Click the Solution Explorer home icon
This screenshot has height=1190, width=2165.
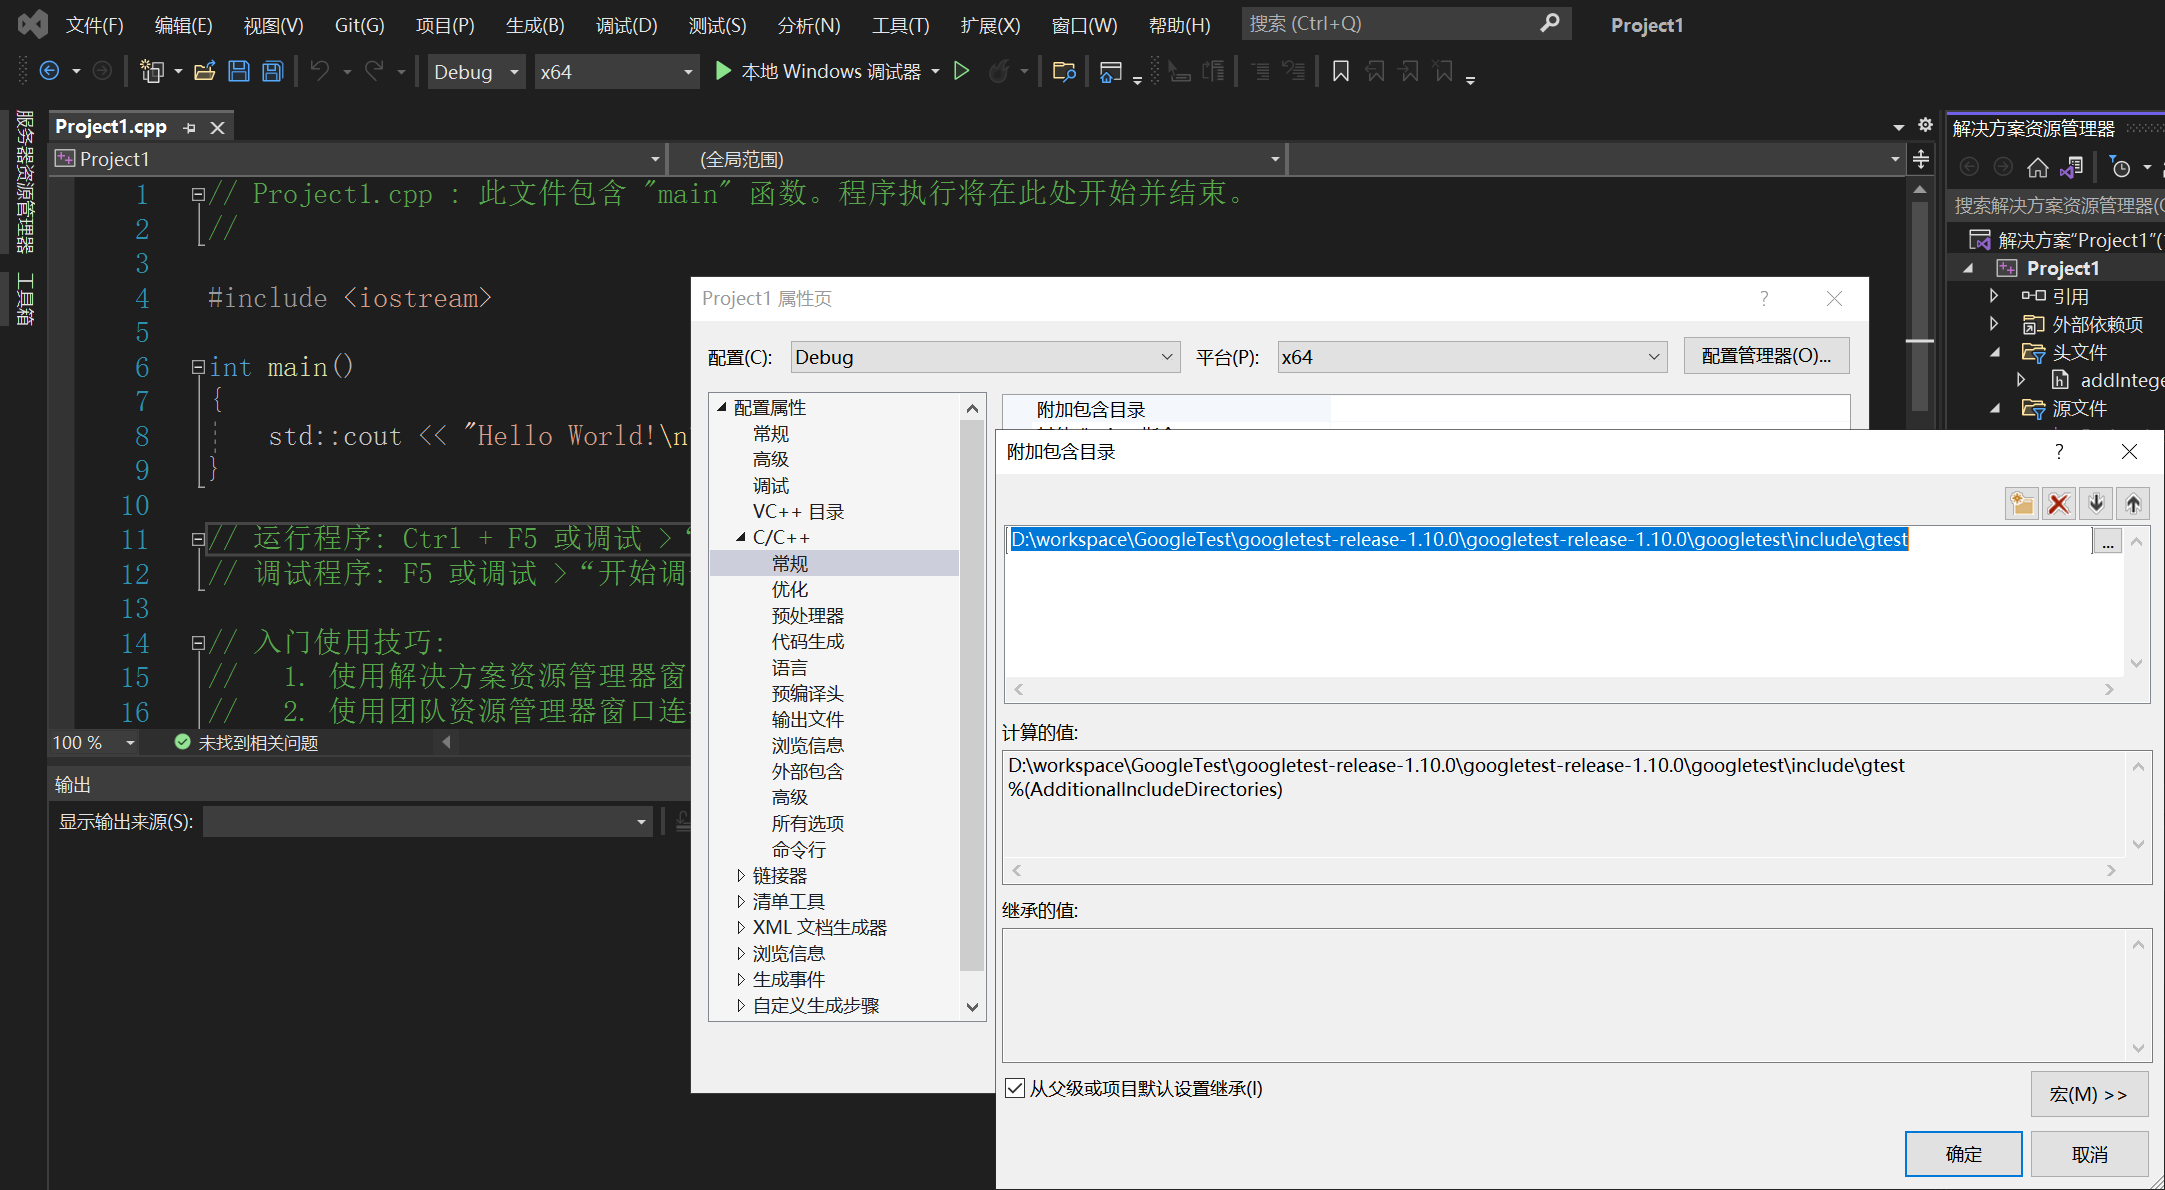pyautogui.click(x=2037, y=167)
